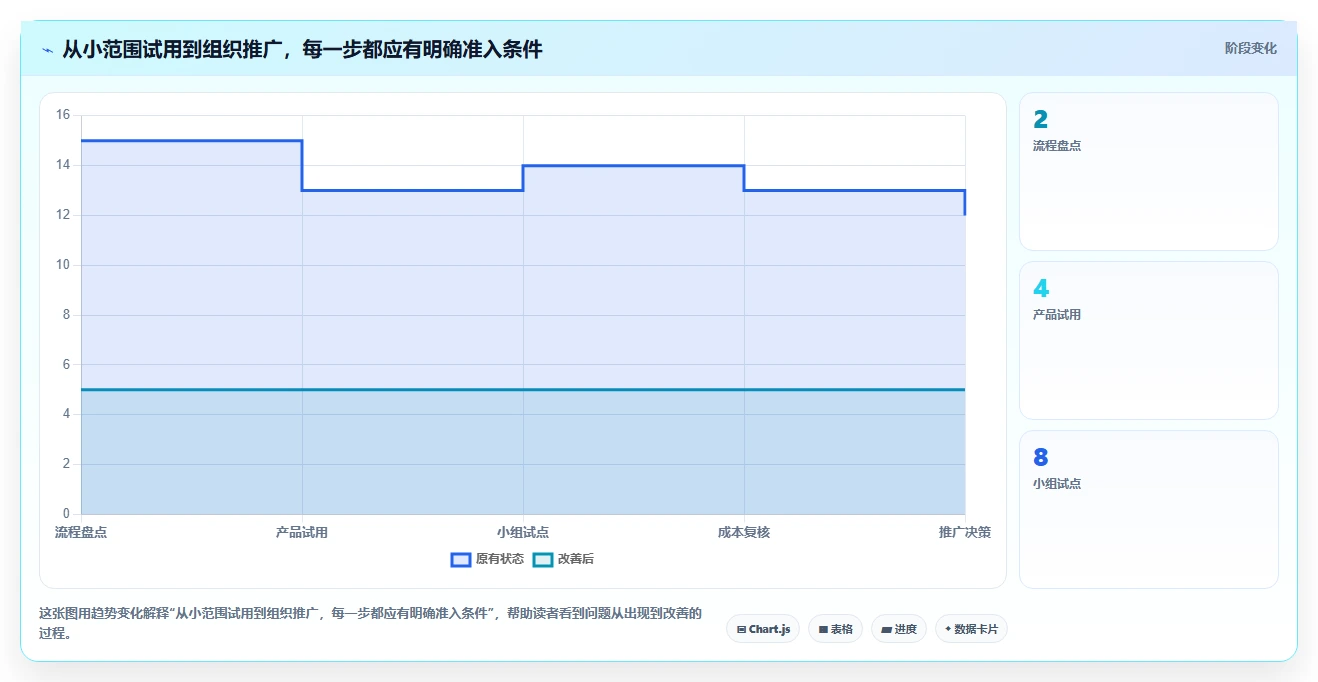This screenshot has height=682, width=1318.
Task: Click the y-axis value 2
Action: pyautogui.click(x=65, y=464)
